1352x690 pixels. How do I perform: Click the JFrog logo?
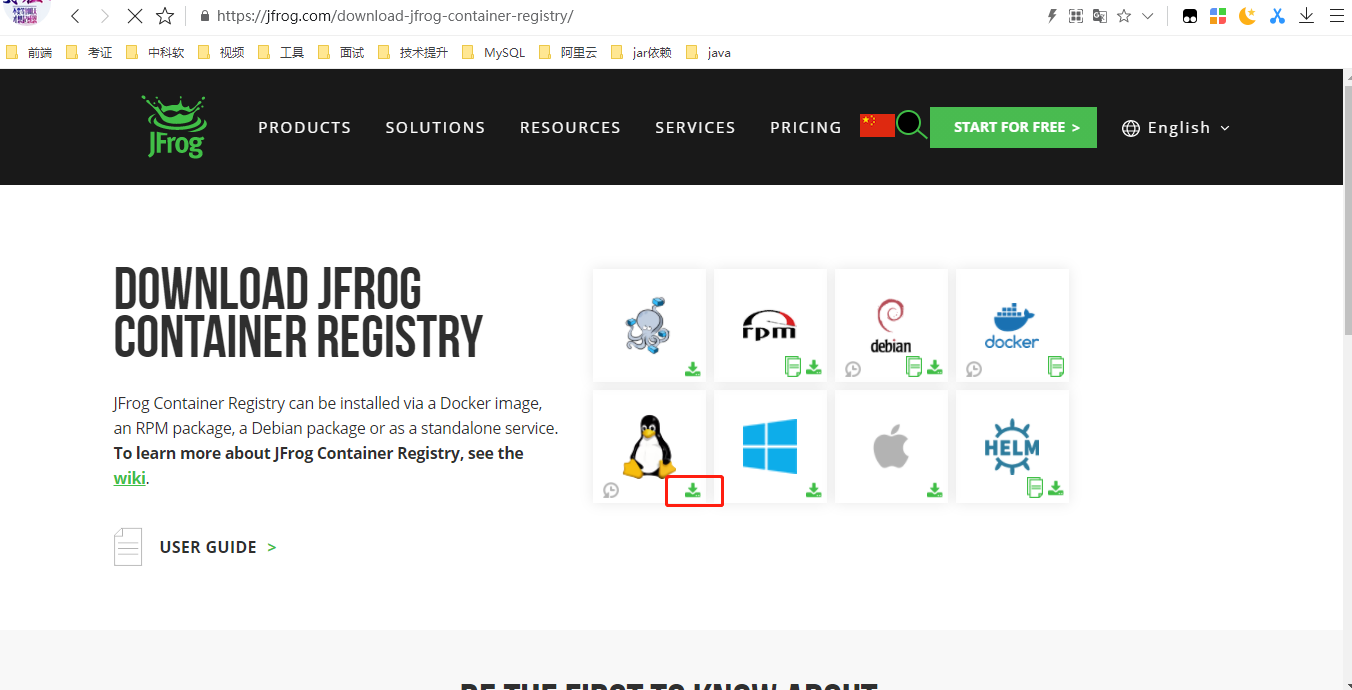pos(173,127)
